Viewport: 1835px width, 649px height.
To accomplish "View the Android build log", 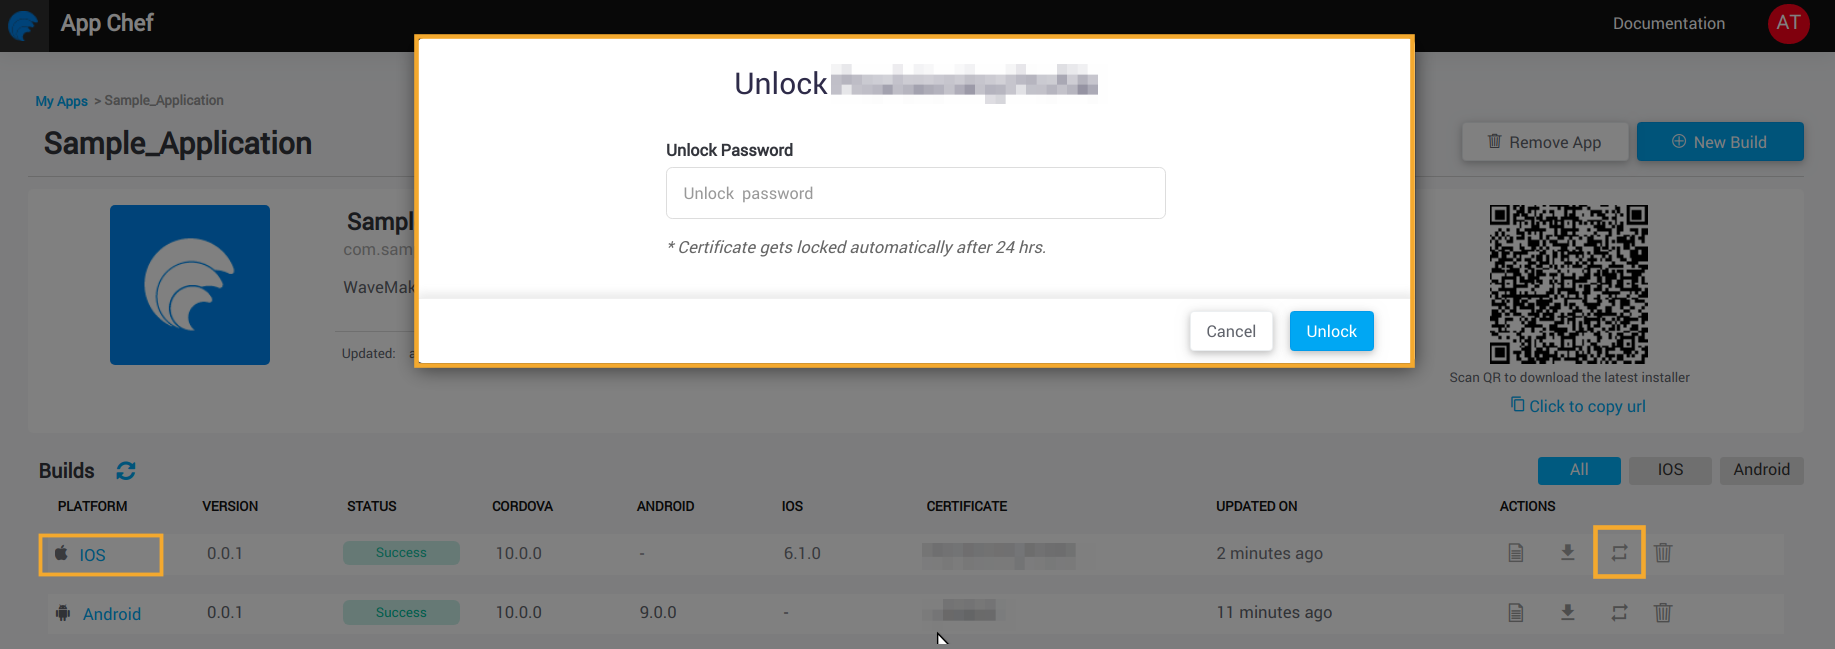I will 1515,612.
